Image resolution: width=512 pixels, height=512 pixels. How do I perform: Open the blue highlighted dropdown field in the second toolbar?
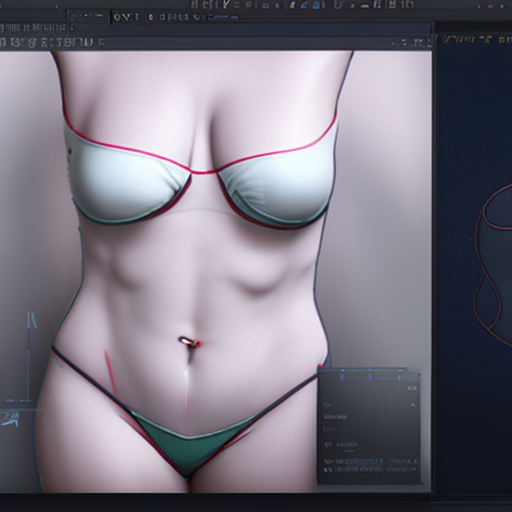click(89, 17)
